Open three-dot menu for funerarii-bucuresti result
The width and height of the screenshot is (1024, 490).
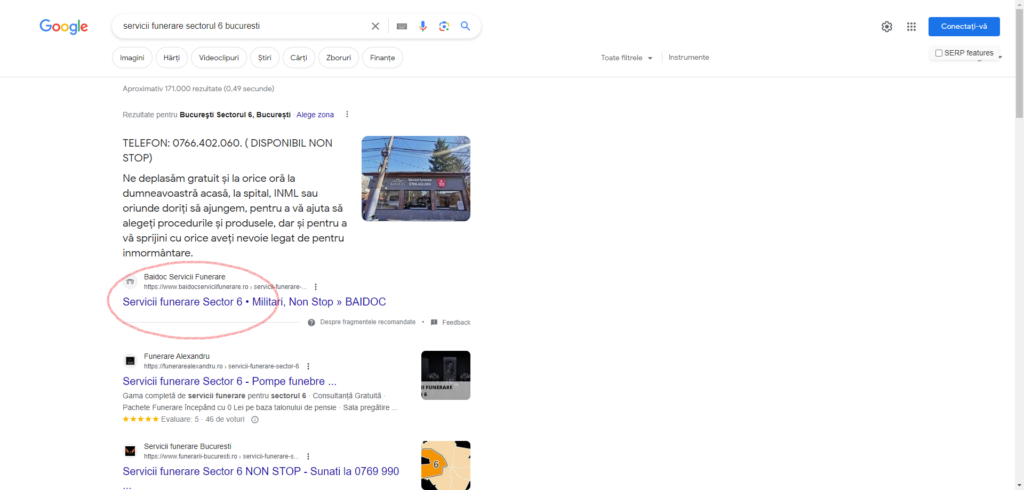point(308,457)
